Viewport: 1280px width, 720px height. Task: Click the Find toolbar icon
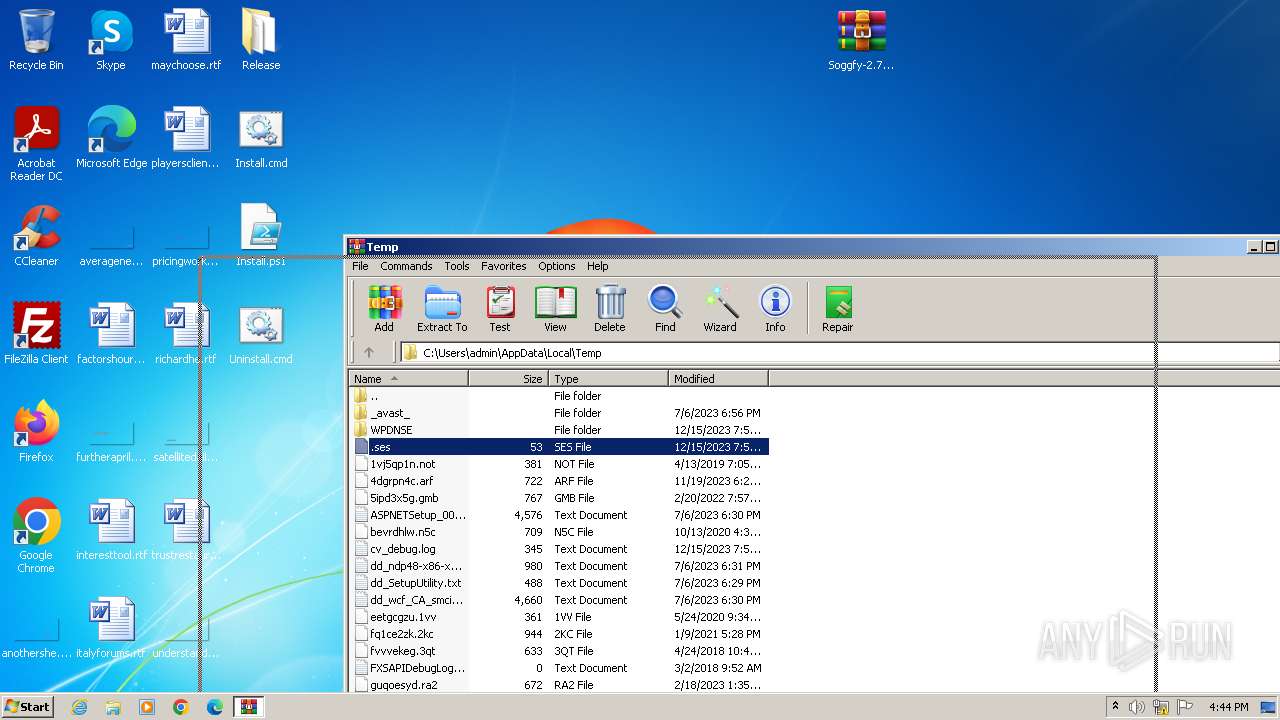click(665, 309)
